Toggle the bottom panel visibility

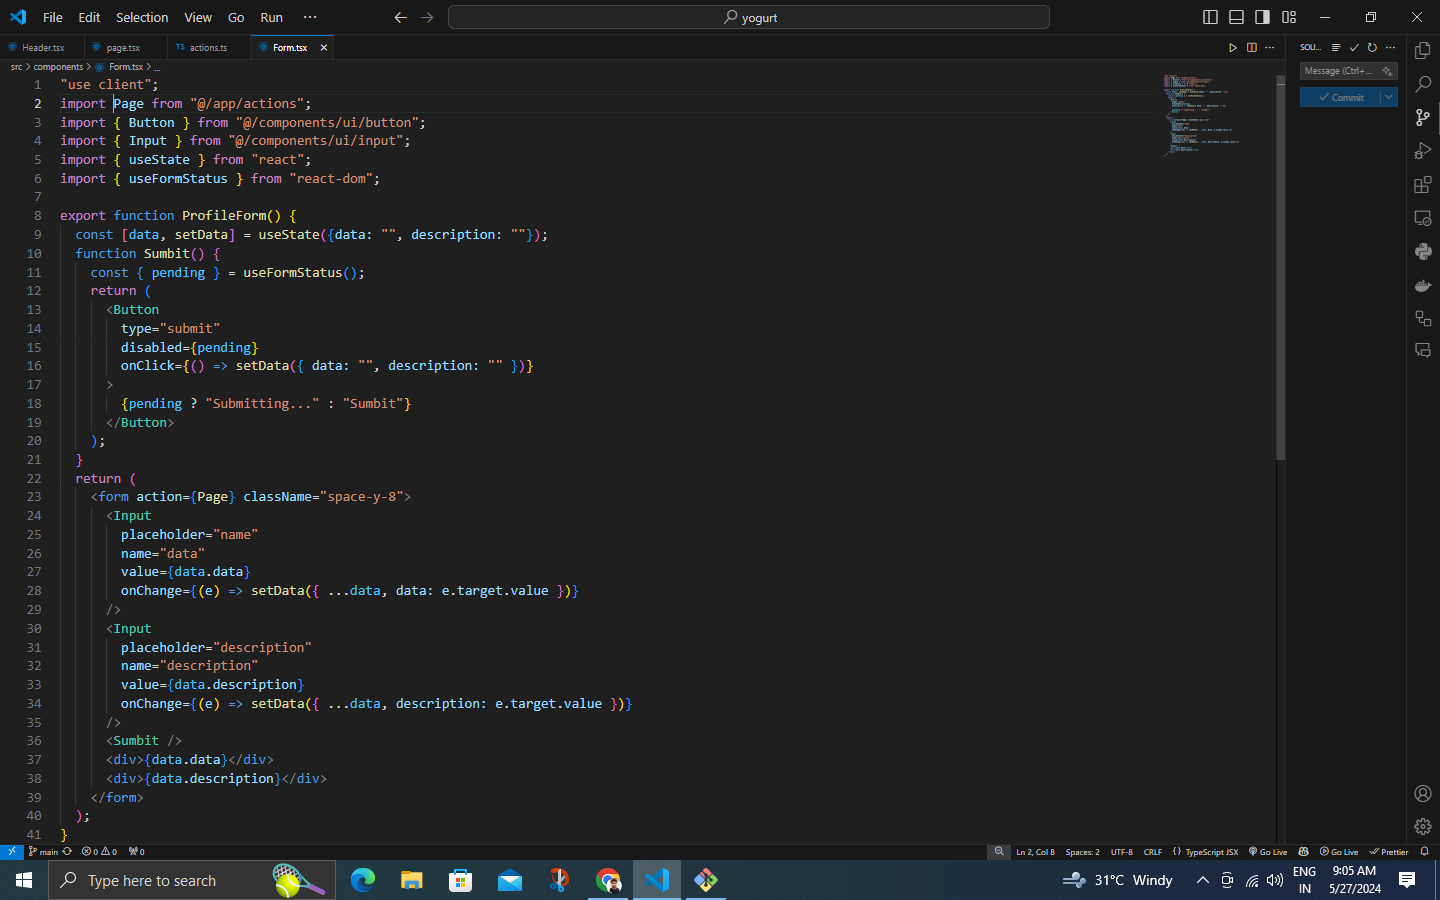pos(1236,17)
